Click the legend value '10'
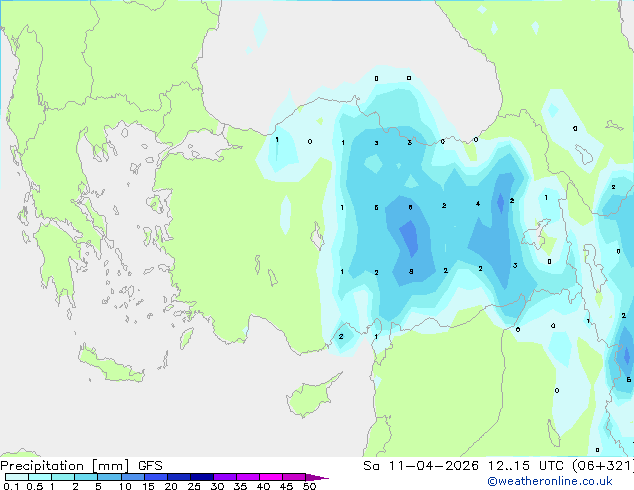Viewport: 634px width, 490px height. coord(125,486)
